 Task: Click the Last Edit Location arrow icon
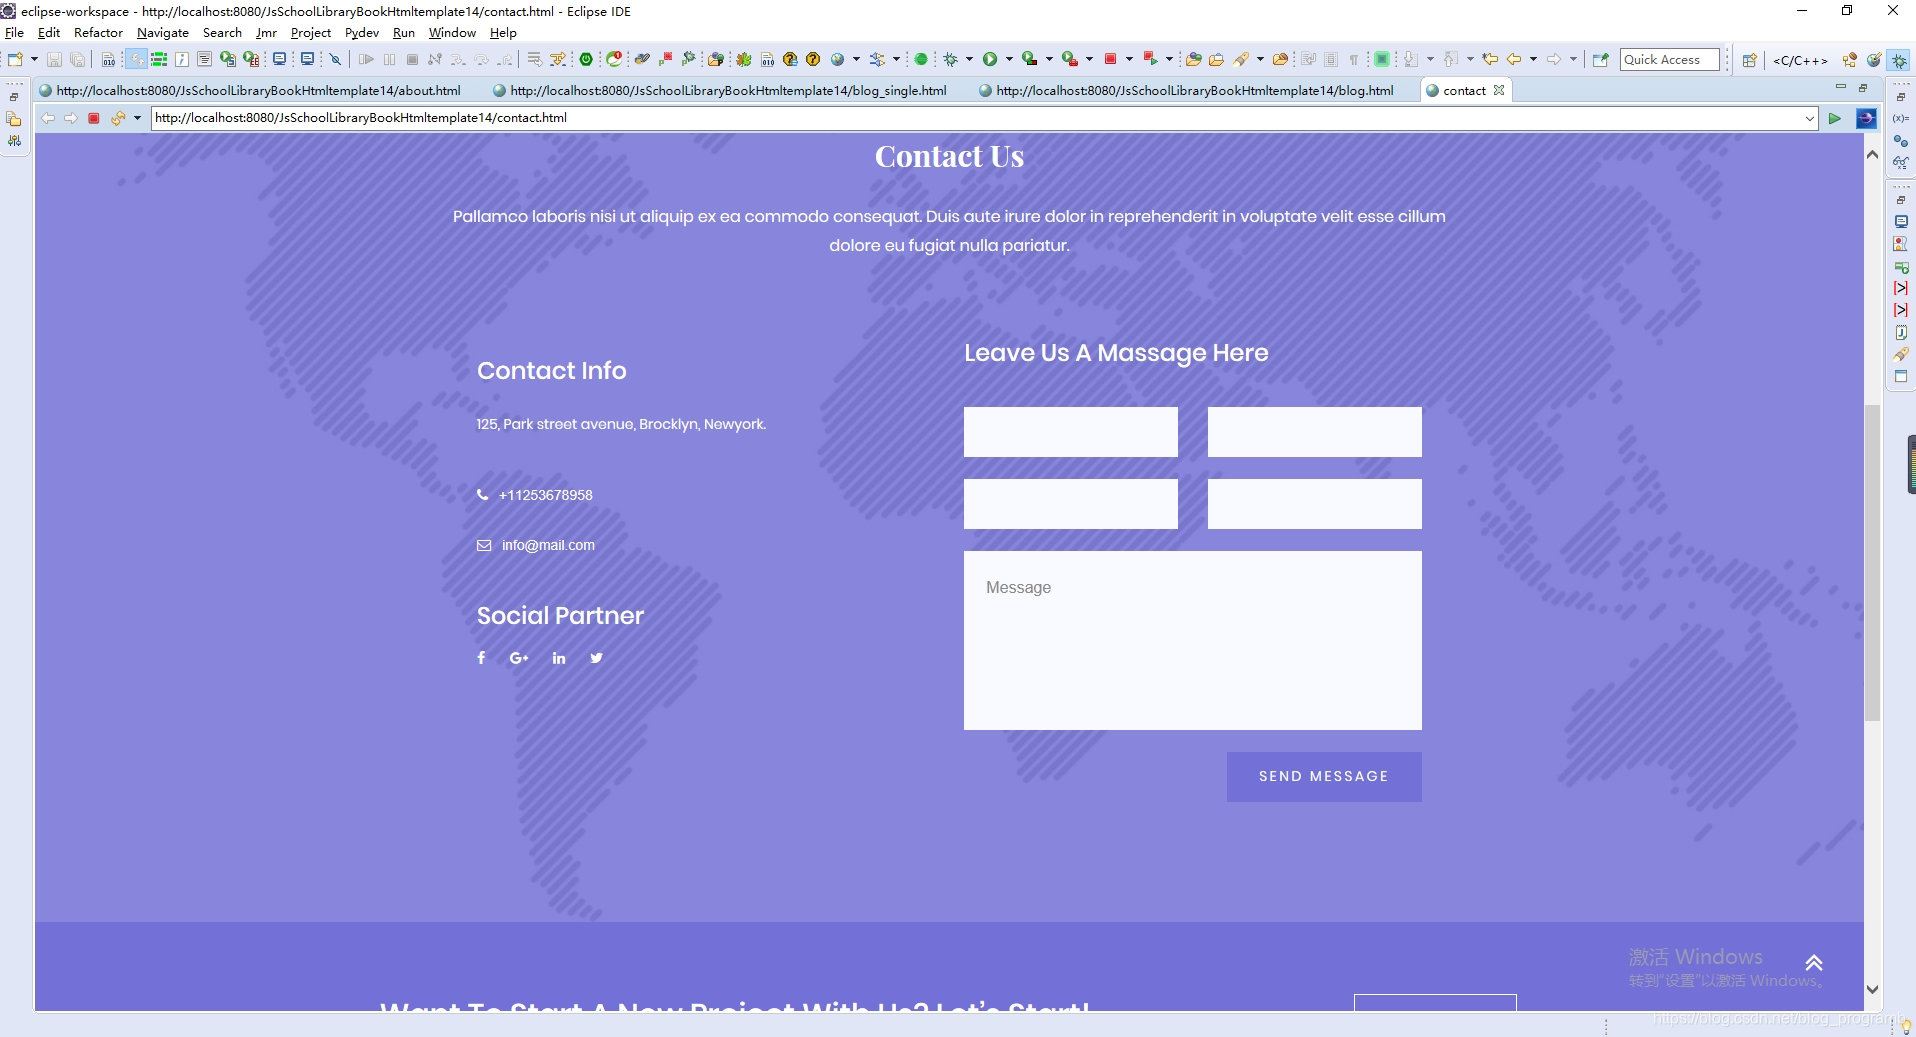pyautogui.click(x=1490, y=60)
